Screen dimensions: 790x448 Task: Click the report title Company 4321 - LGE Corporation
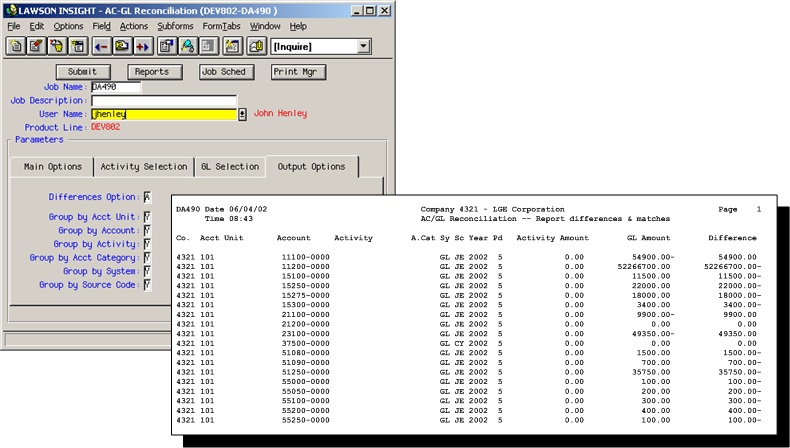(492, 209)
